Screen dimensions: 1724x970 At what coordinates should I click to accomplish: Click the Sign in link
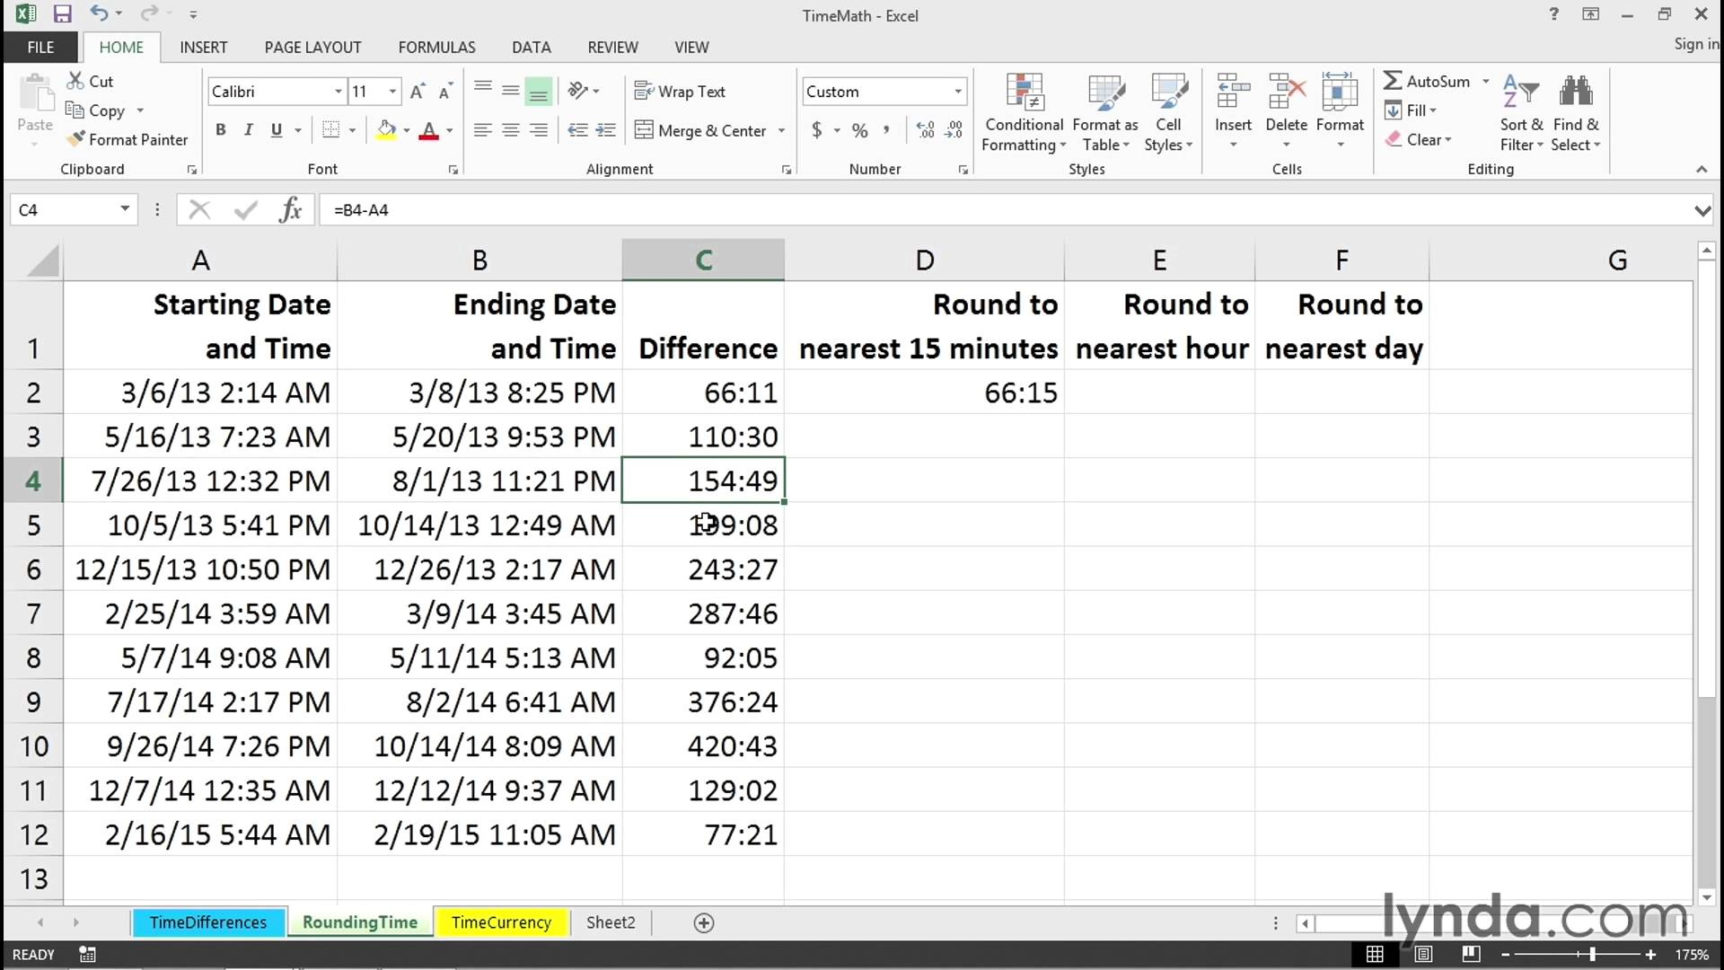1695,43
